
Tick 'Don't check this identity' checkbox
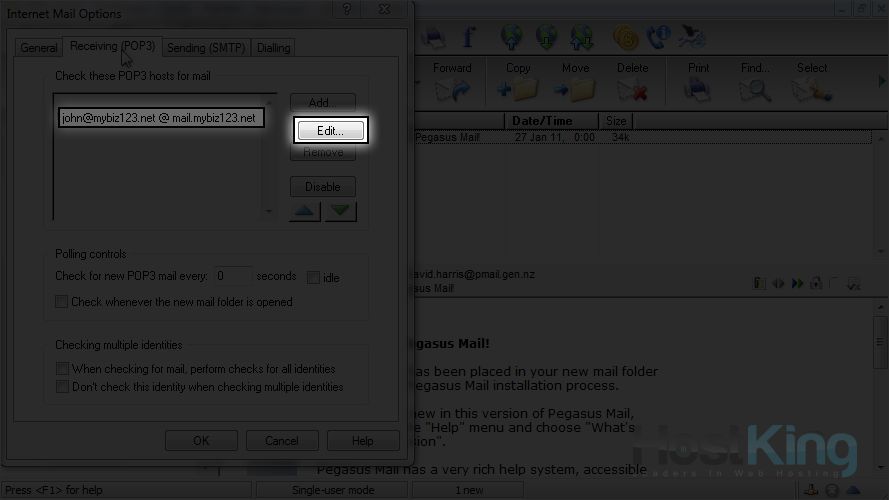62,387
